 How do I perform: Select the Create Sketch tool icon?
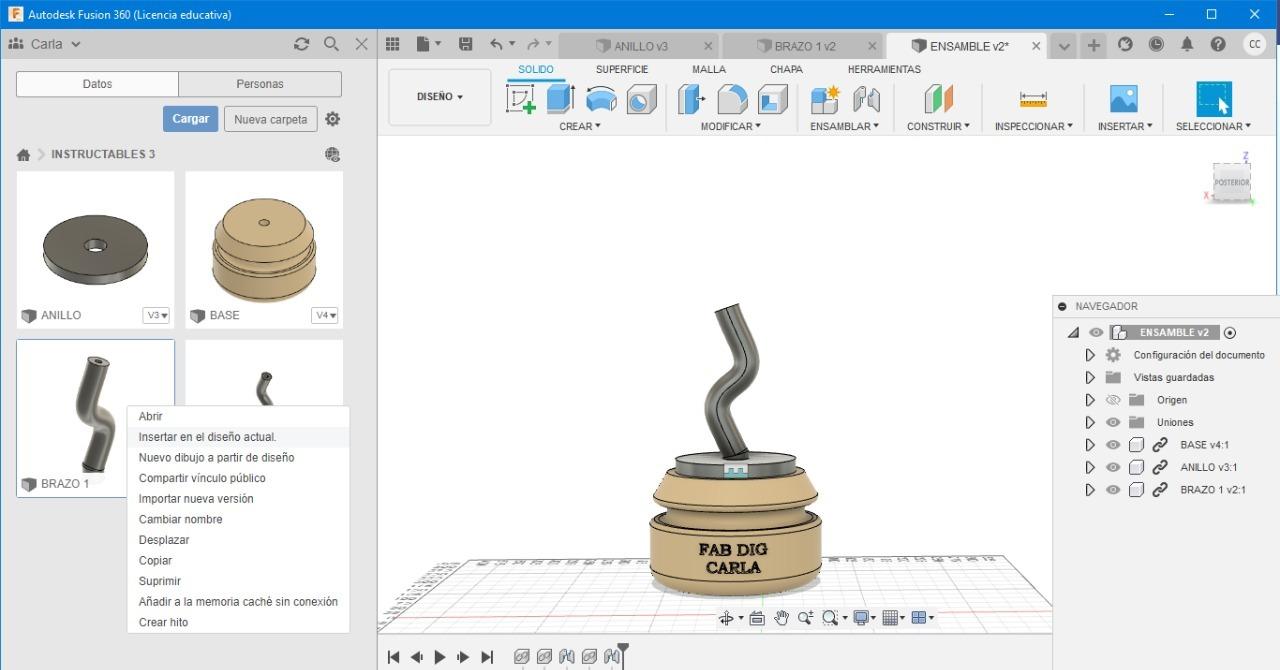[x=521, y=99]
